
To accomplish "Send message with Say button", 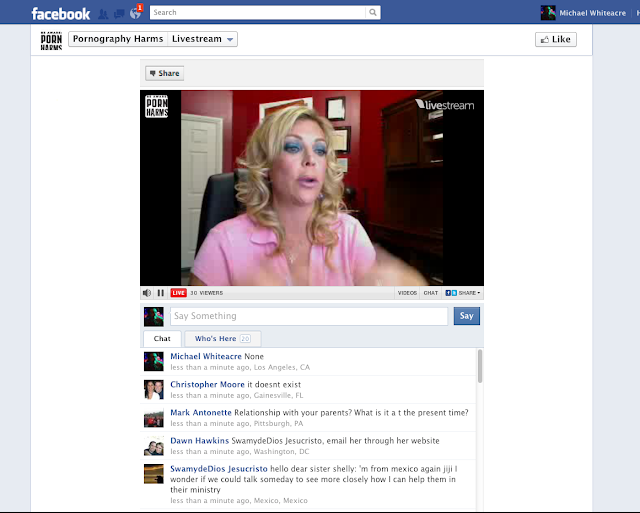I will coord(467,316).
